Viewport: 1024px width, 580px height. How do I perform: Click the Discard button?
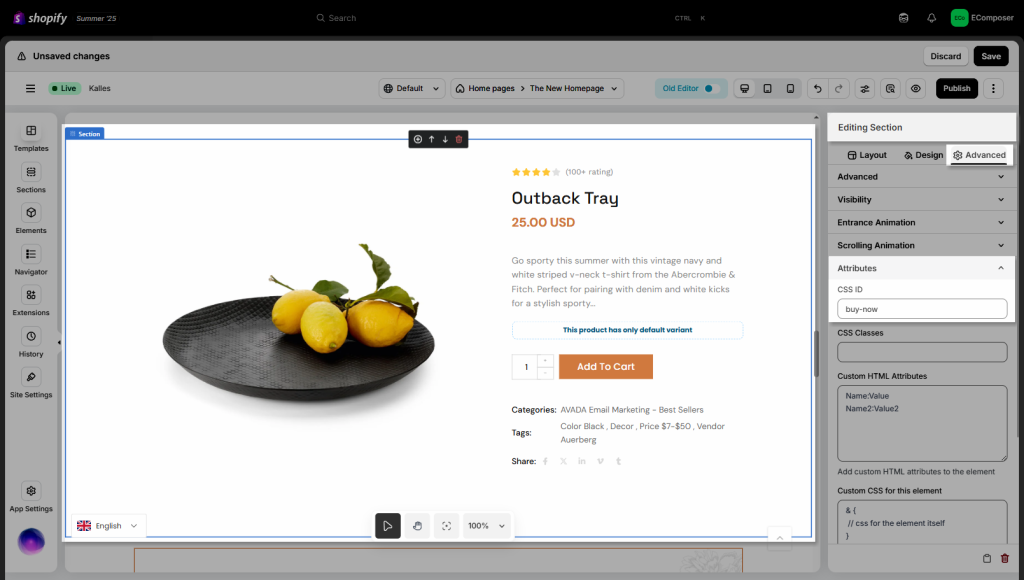[x=945, y=56]
